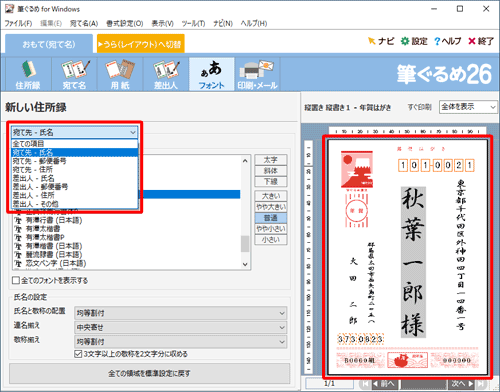Select the フォント font toolbar icon
This screenshot has width=500, height=392.
click(x=212, y=74)
